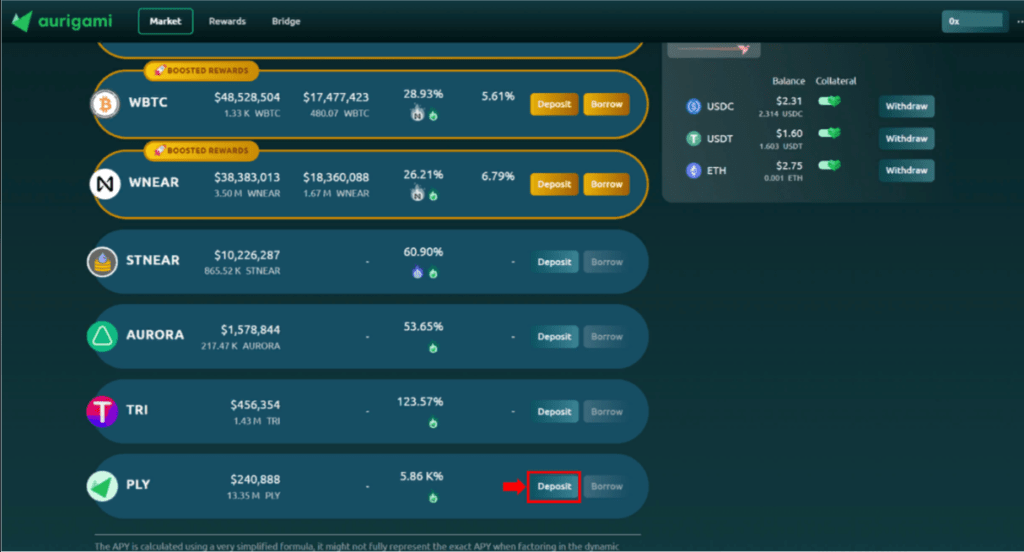Click the PLY deposit APY 5.86 K%

click(x=421, y=476)
